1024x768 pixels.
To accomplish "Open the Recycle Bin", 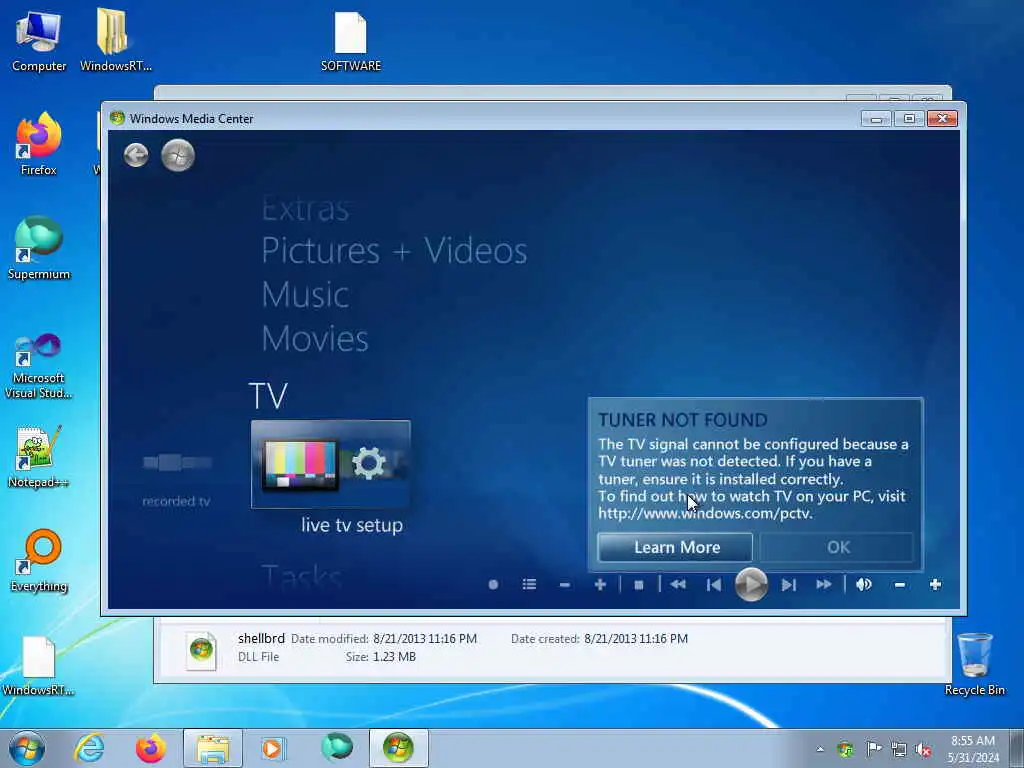I will (x=974, y=664).
